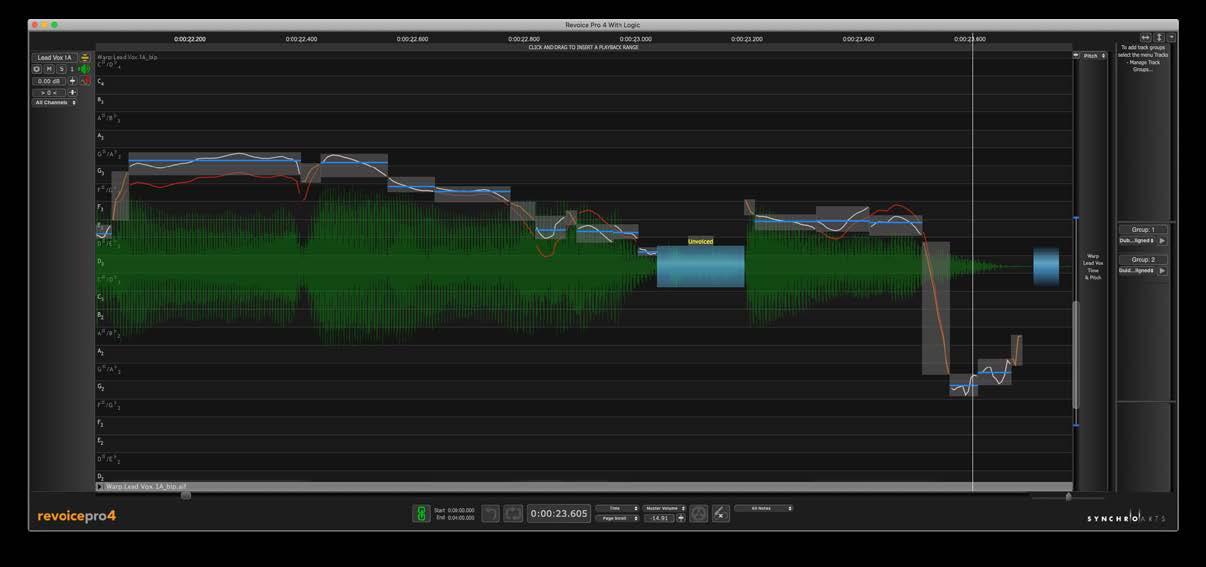Click the Warp Lead Vox Time & Pitch process label
The height and width of the screenshot is (567, 1206).
click(1094, 267)
